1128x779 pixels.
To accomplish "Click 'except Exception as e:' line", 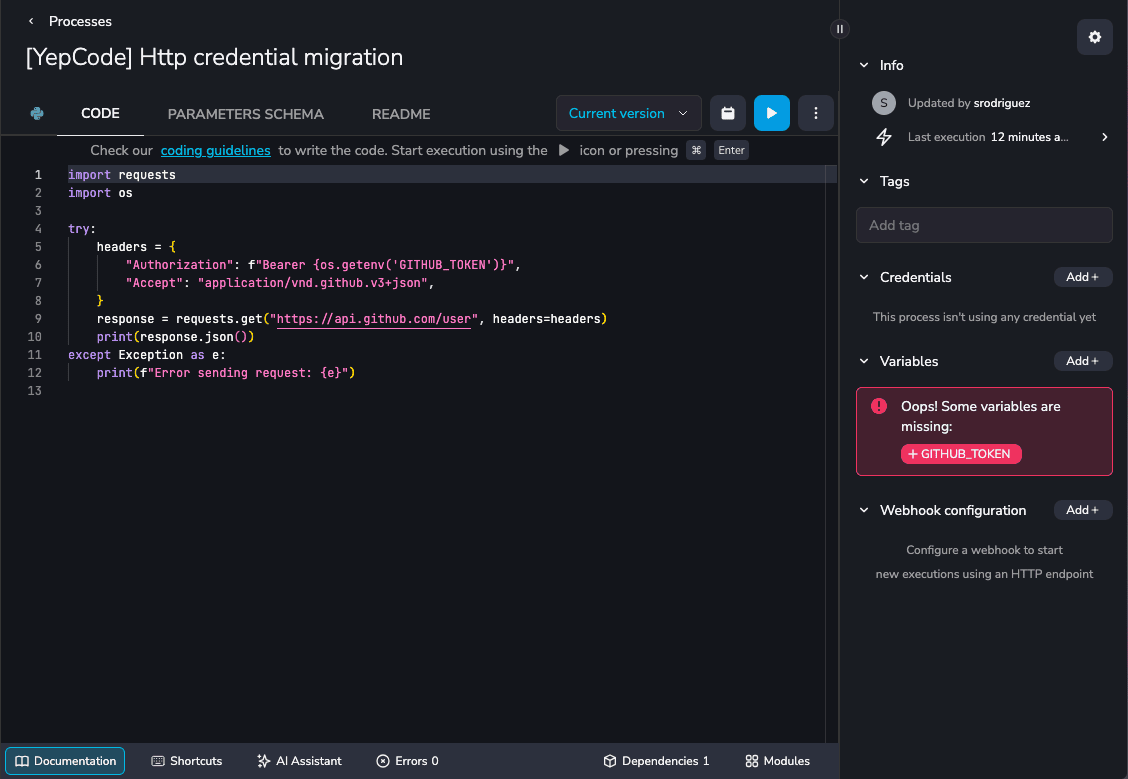I will pos(147,355).
